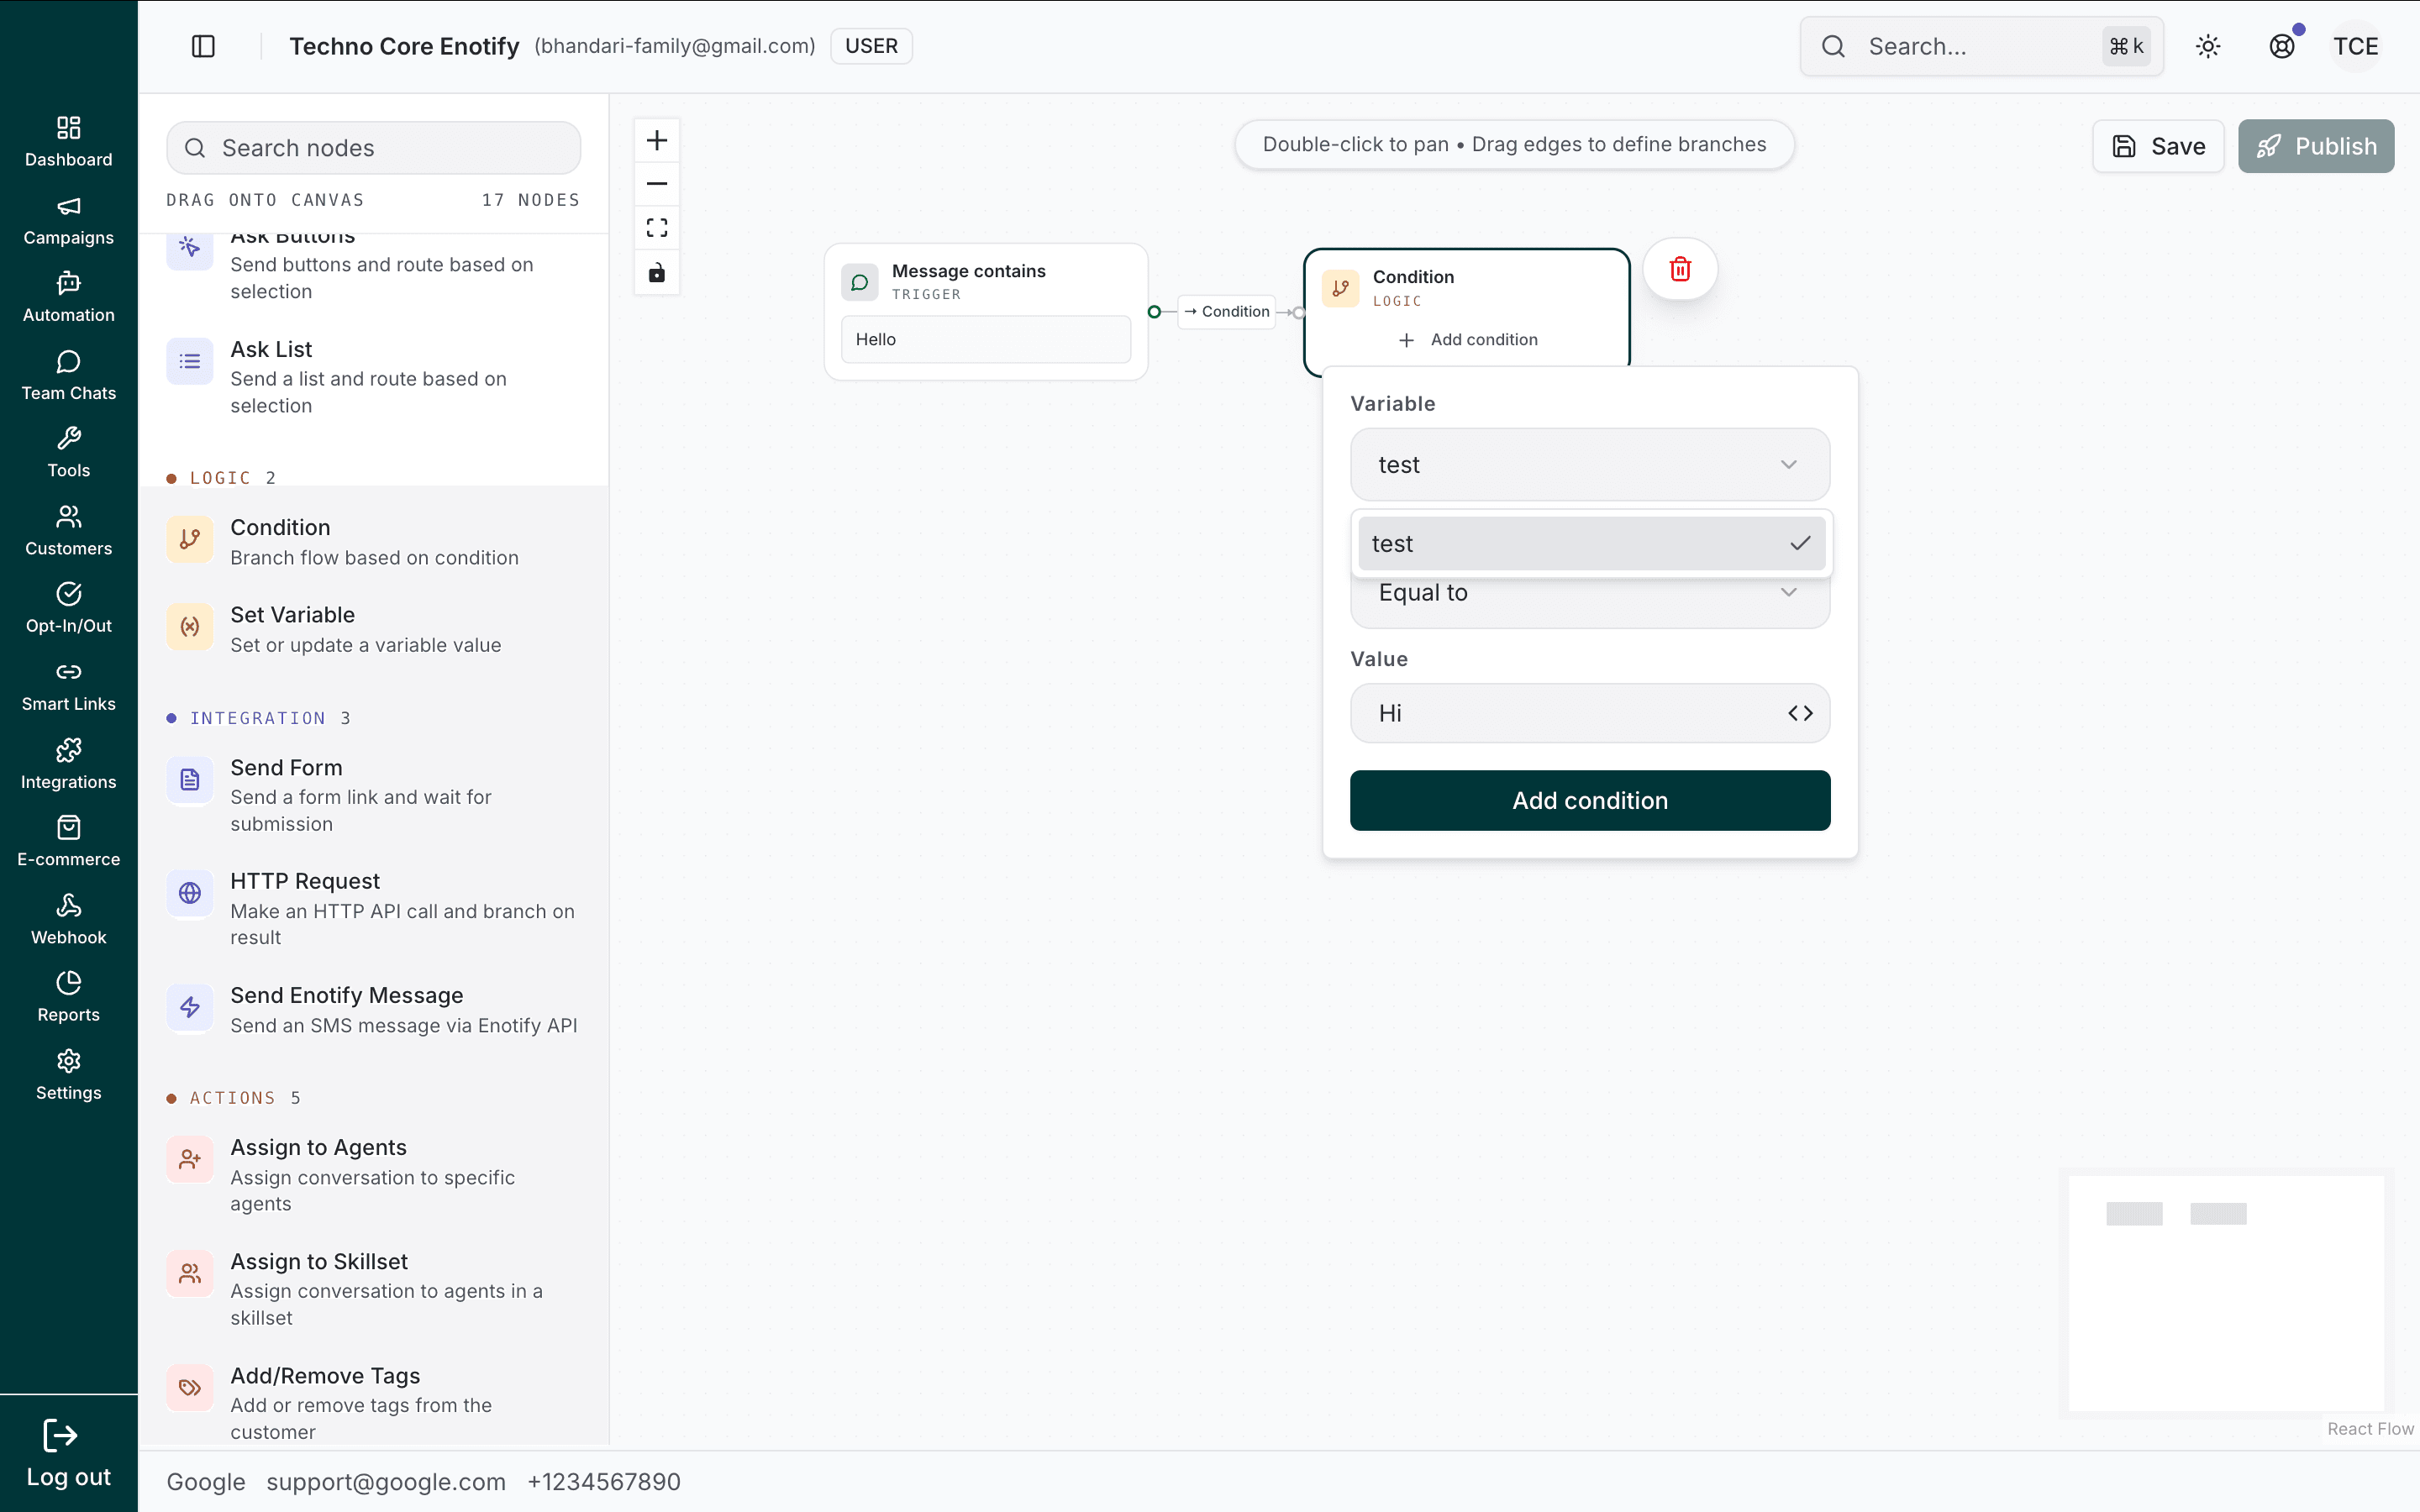
Task: Click the trigger node's output handle
Action: [1154, 312]
